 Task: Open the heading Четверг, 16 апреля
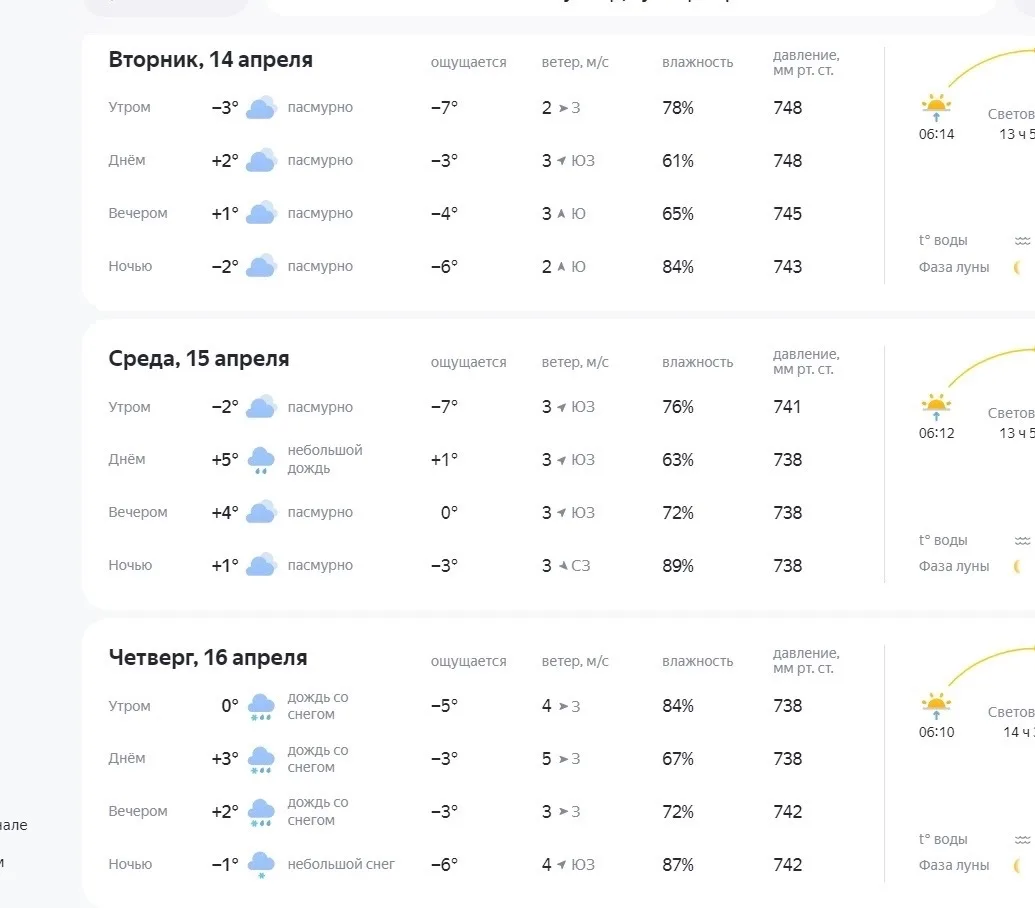[x=208, y=657]
